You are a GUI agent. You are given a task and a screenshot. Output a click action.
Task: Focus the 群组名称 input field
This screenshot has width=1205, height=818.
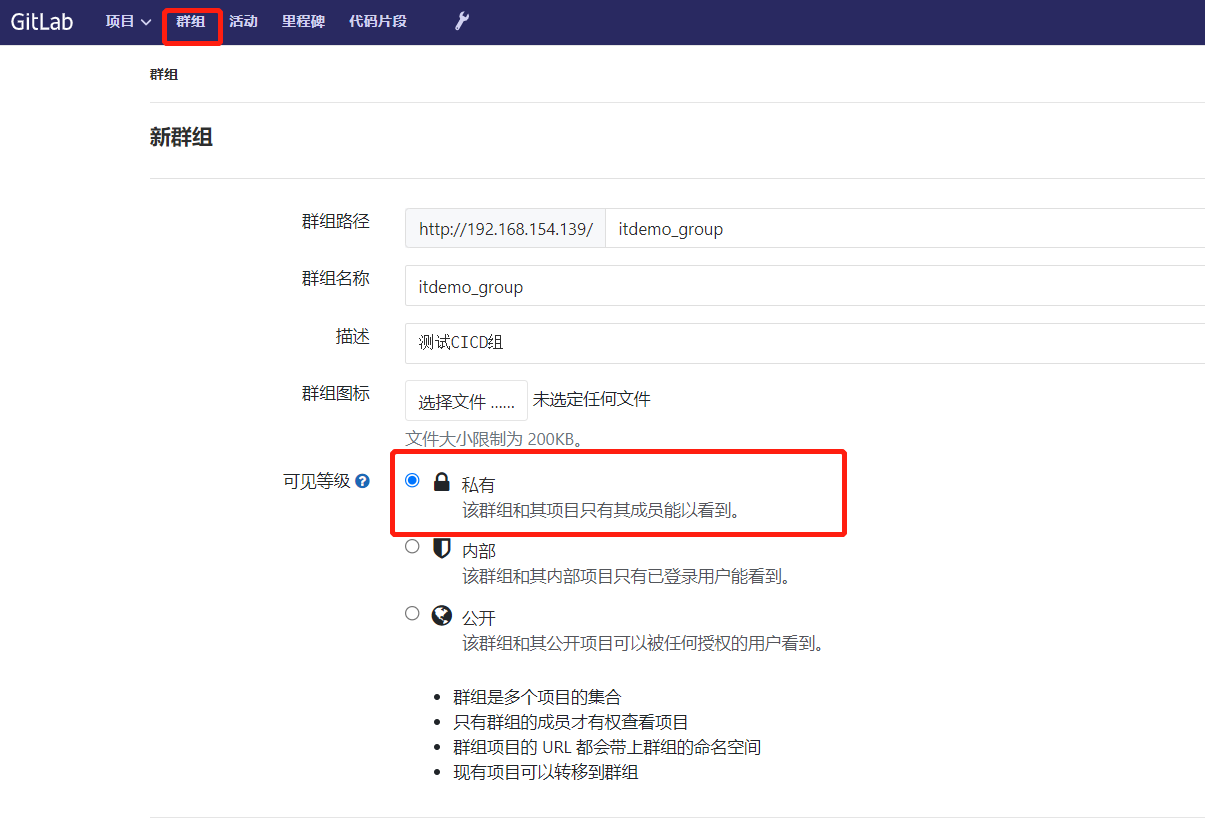805,286
